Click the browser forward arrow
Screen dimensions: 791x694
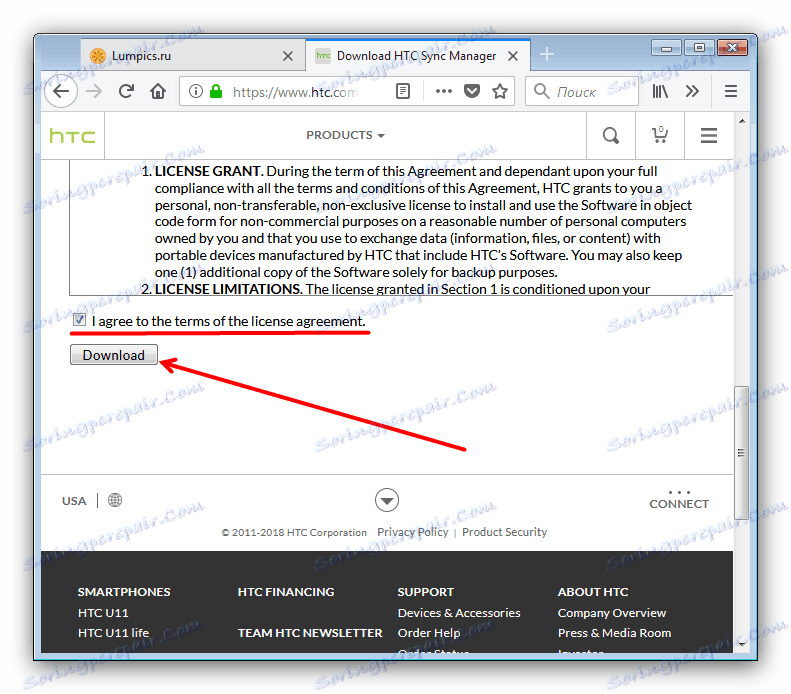tap(94, 91)
